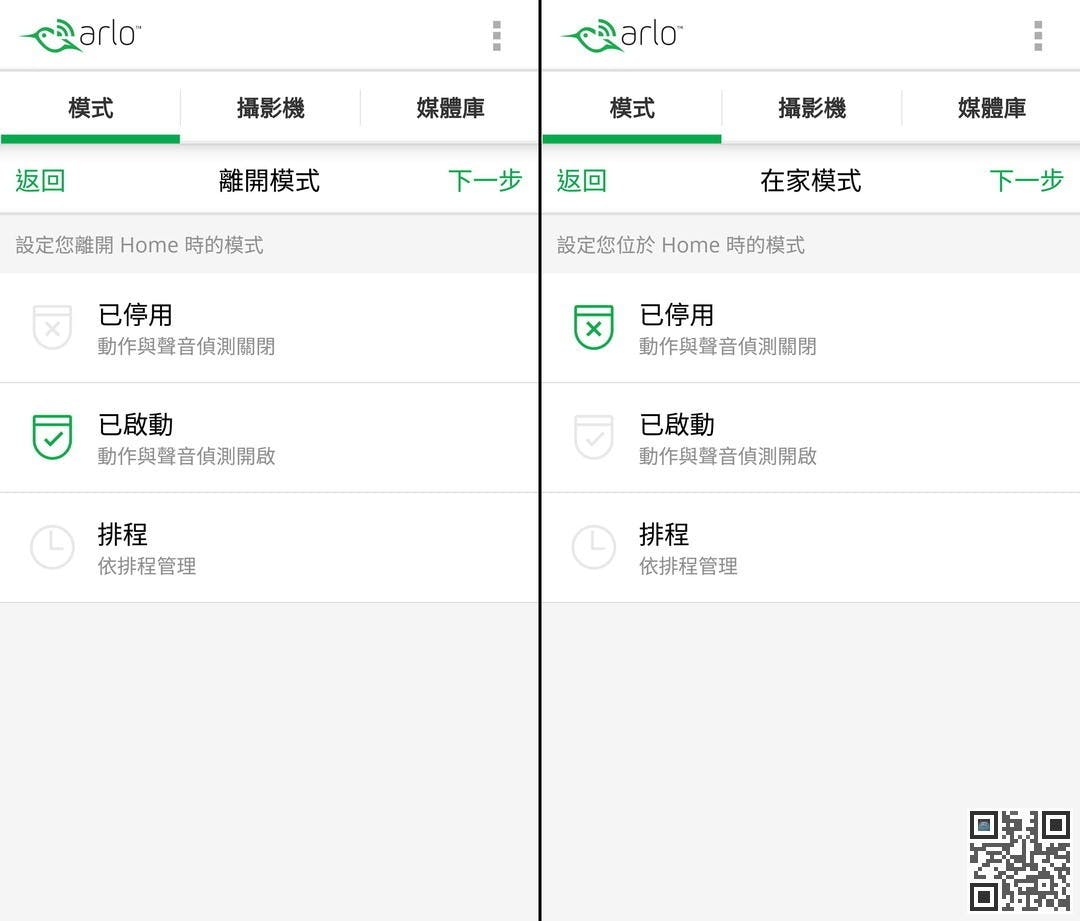Tap 下一步 in 離開模式 screen
The height and width of the screenshot is (921, 1080).
pos(485,180)
